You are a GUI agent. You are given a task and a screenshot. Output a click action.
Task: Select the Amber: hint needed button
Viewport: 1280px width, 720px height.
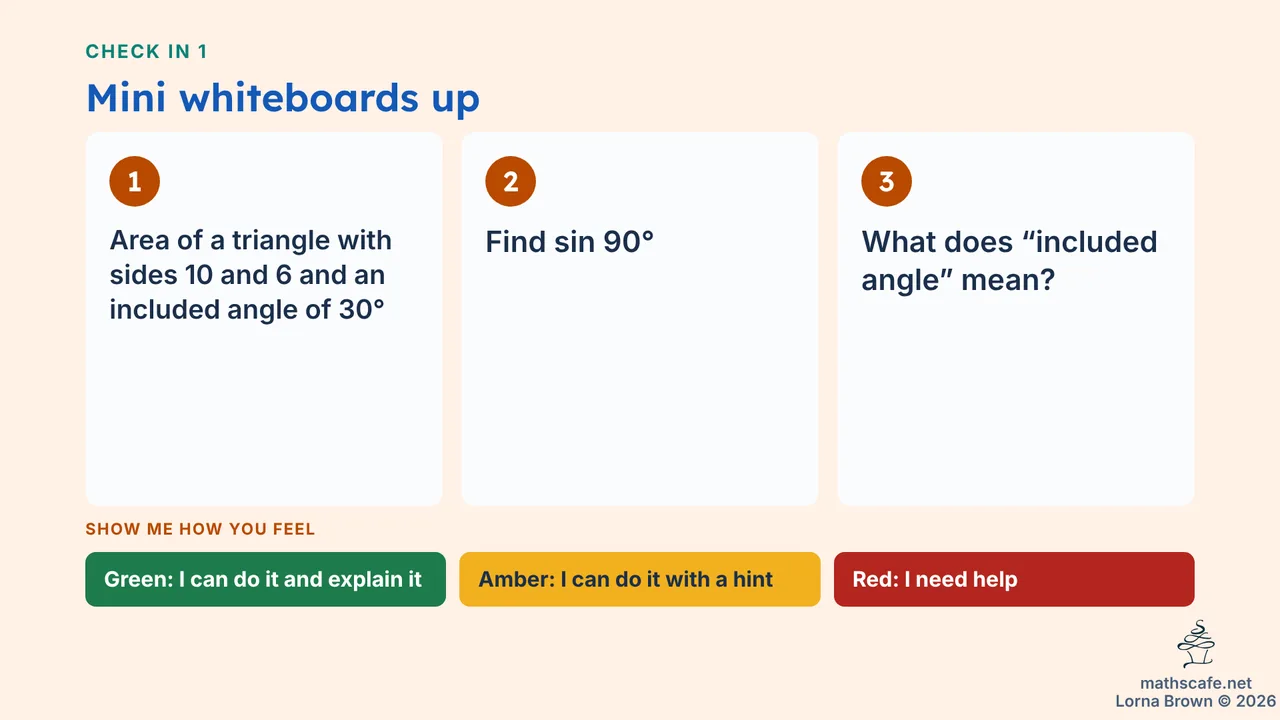pos(640,579)
